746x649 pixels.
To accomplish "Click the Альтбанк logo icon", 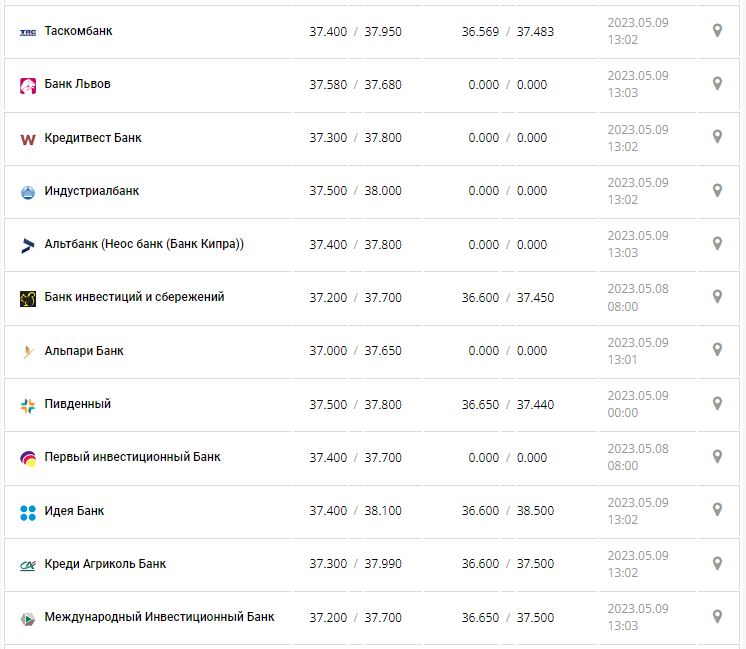I will pyautogui.click(x=28, y=245).
